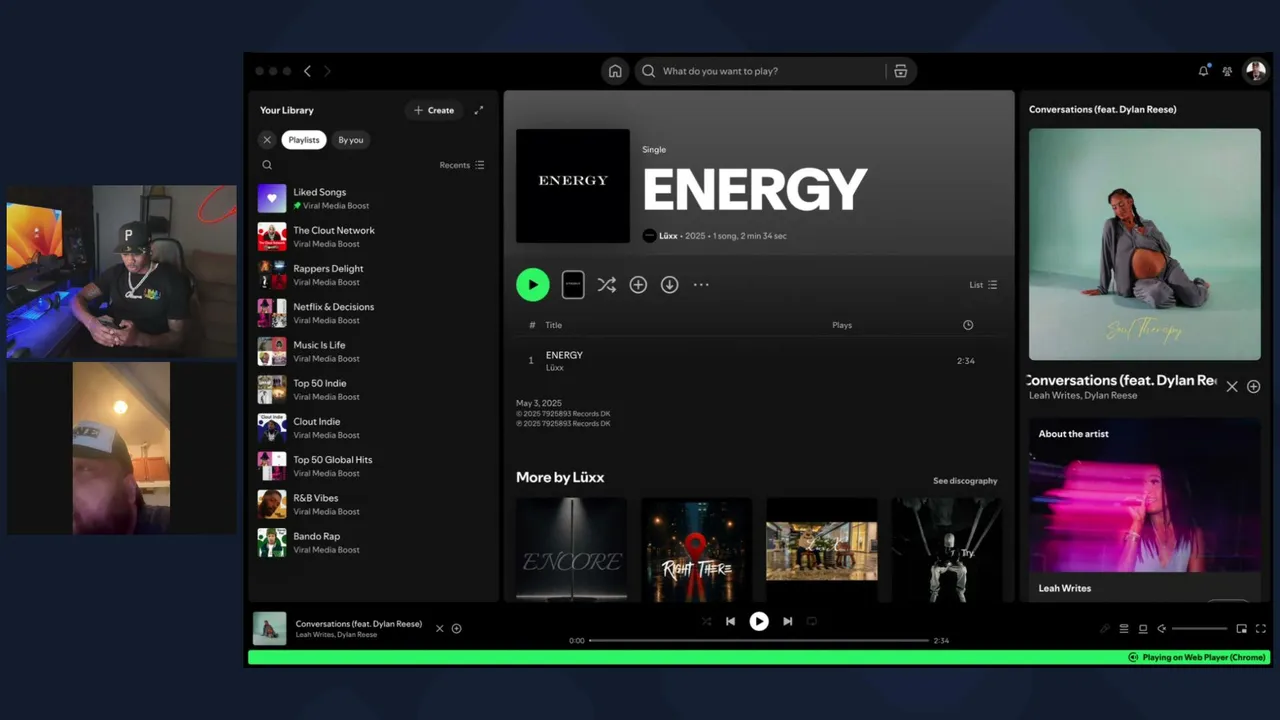Open Top 50 Indie playlist
The image size is (1280, 720).
372,389
